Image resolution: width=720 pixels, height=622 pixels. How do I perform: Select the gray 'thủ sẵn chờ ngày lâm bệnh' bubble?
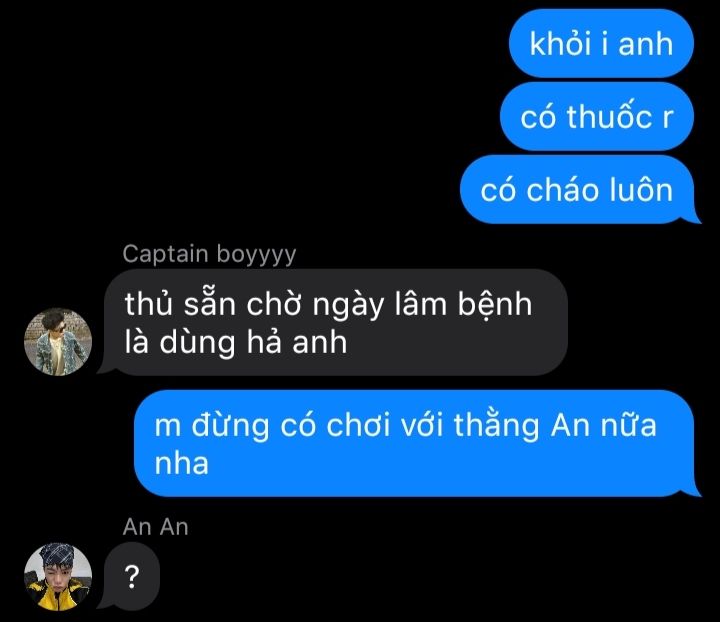333,322
